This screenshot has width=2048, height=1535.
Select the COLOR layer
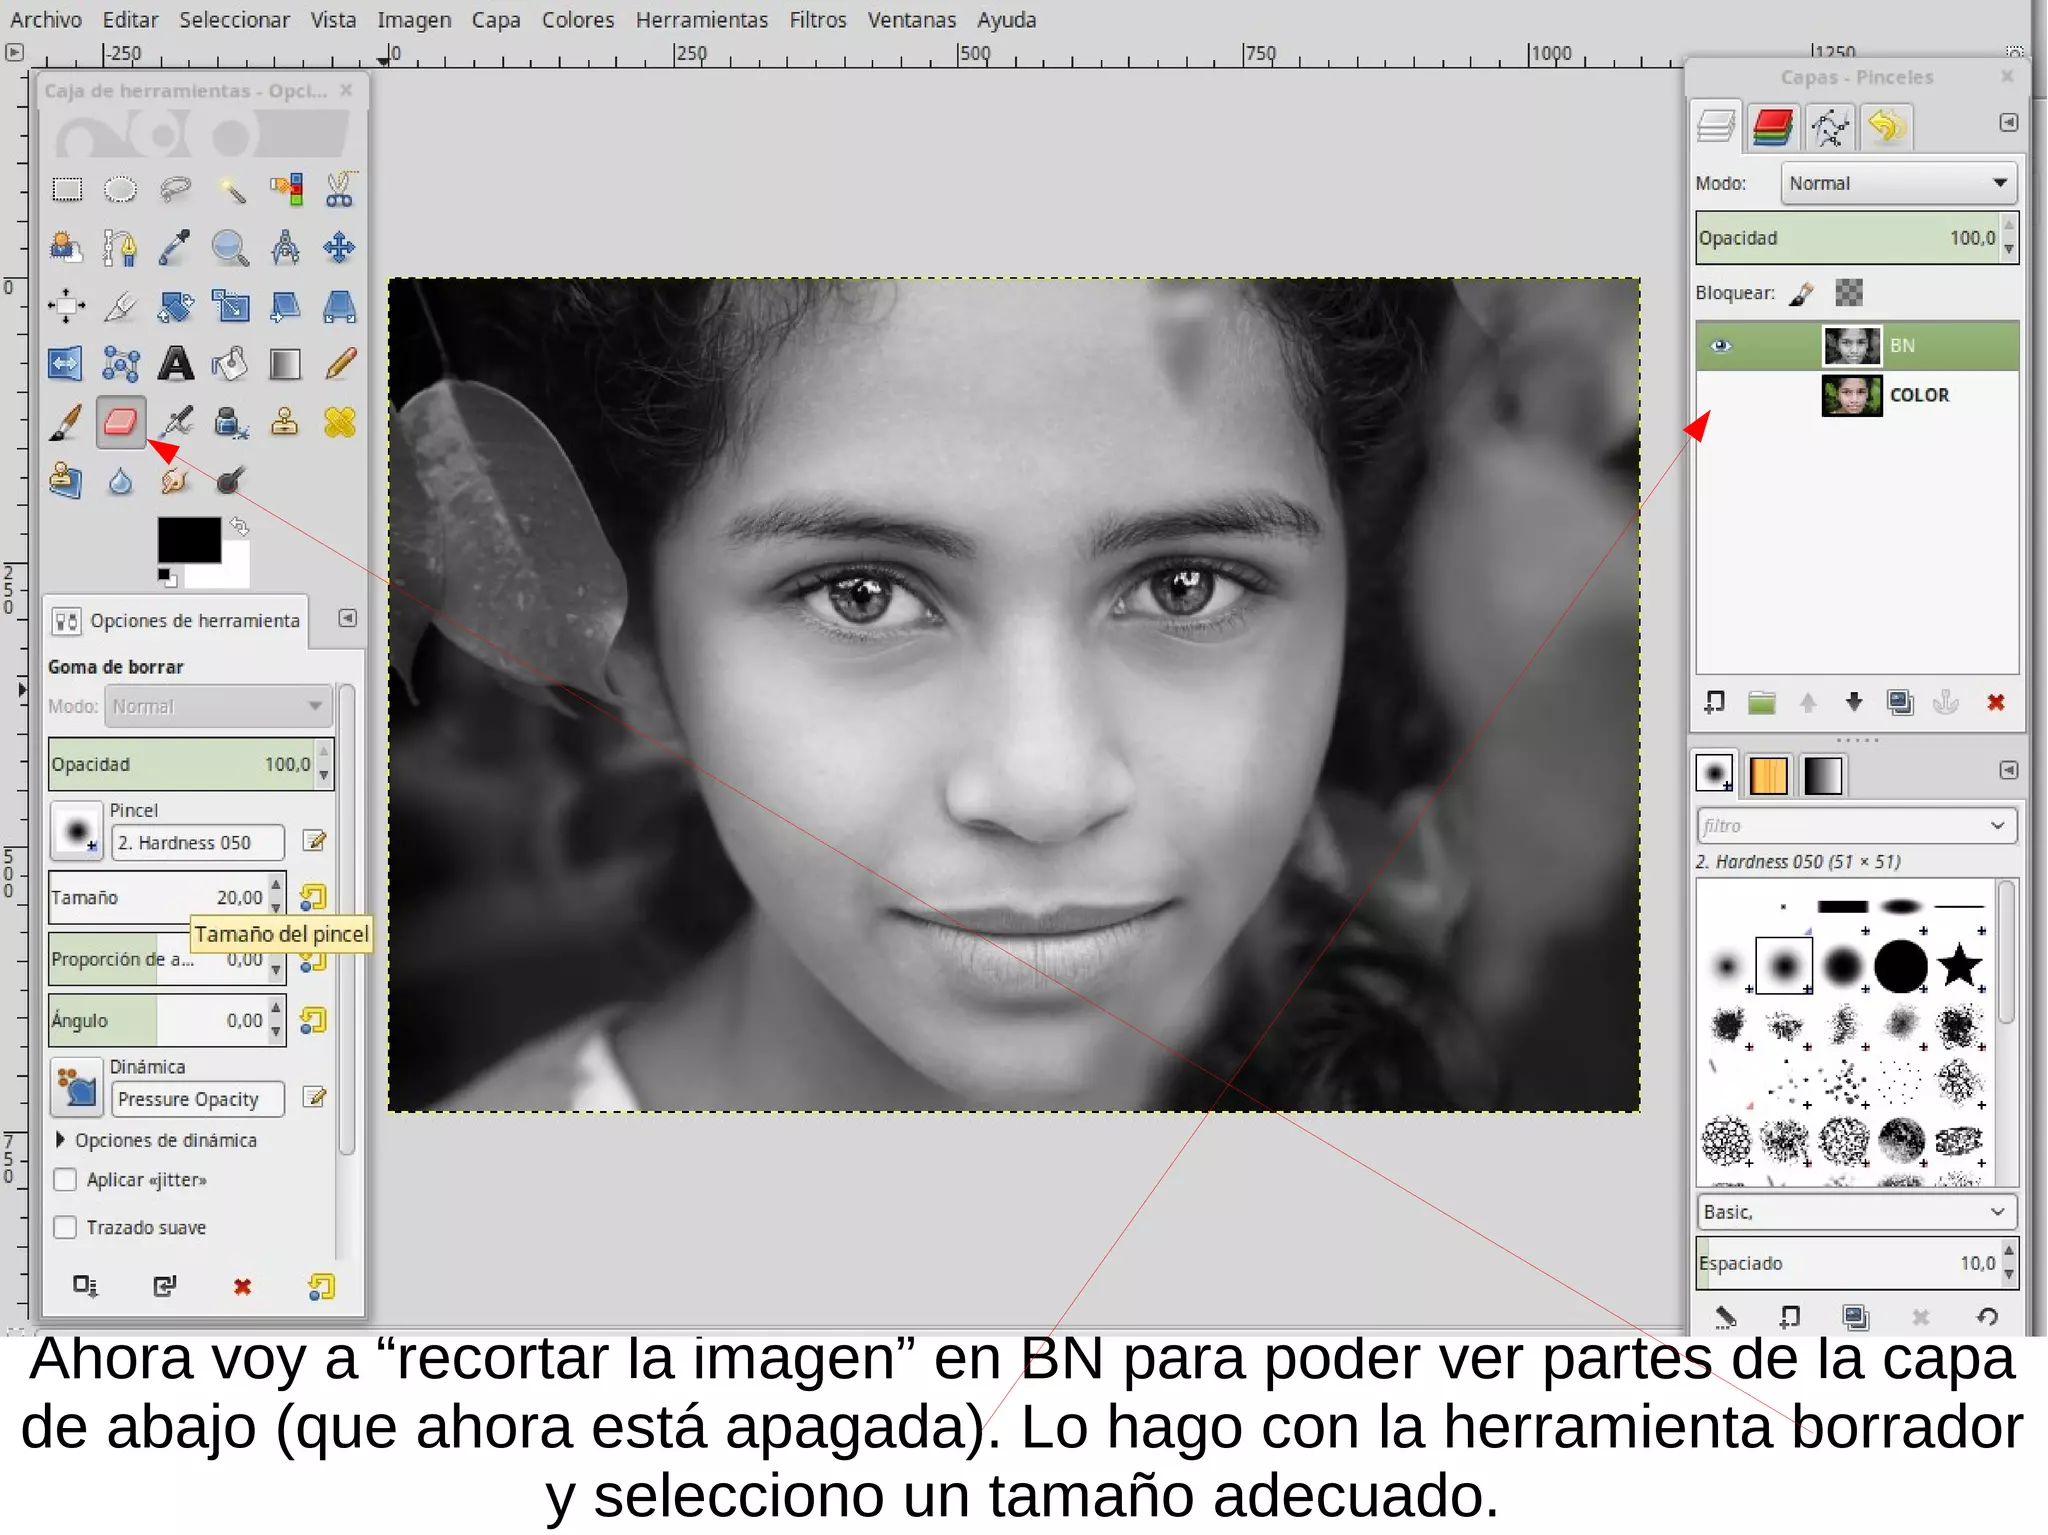click(1857, 395)
